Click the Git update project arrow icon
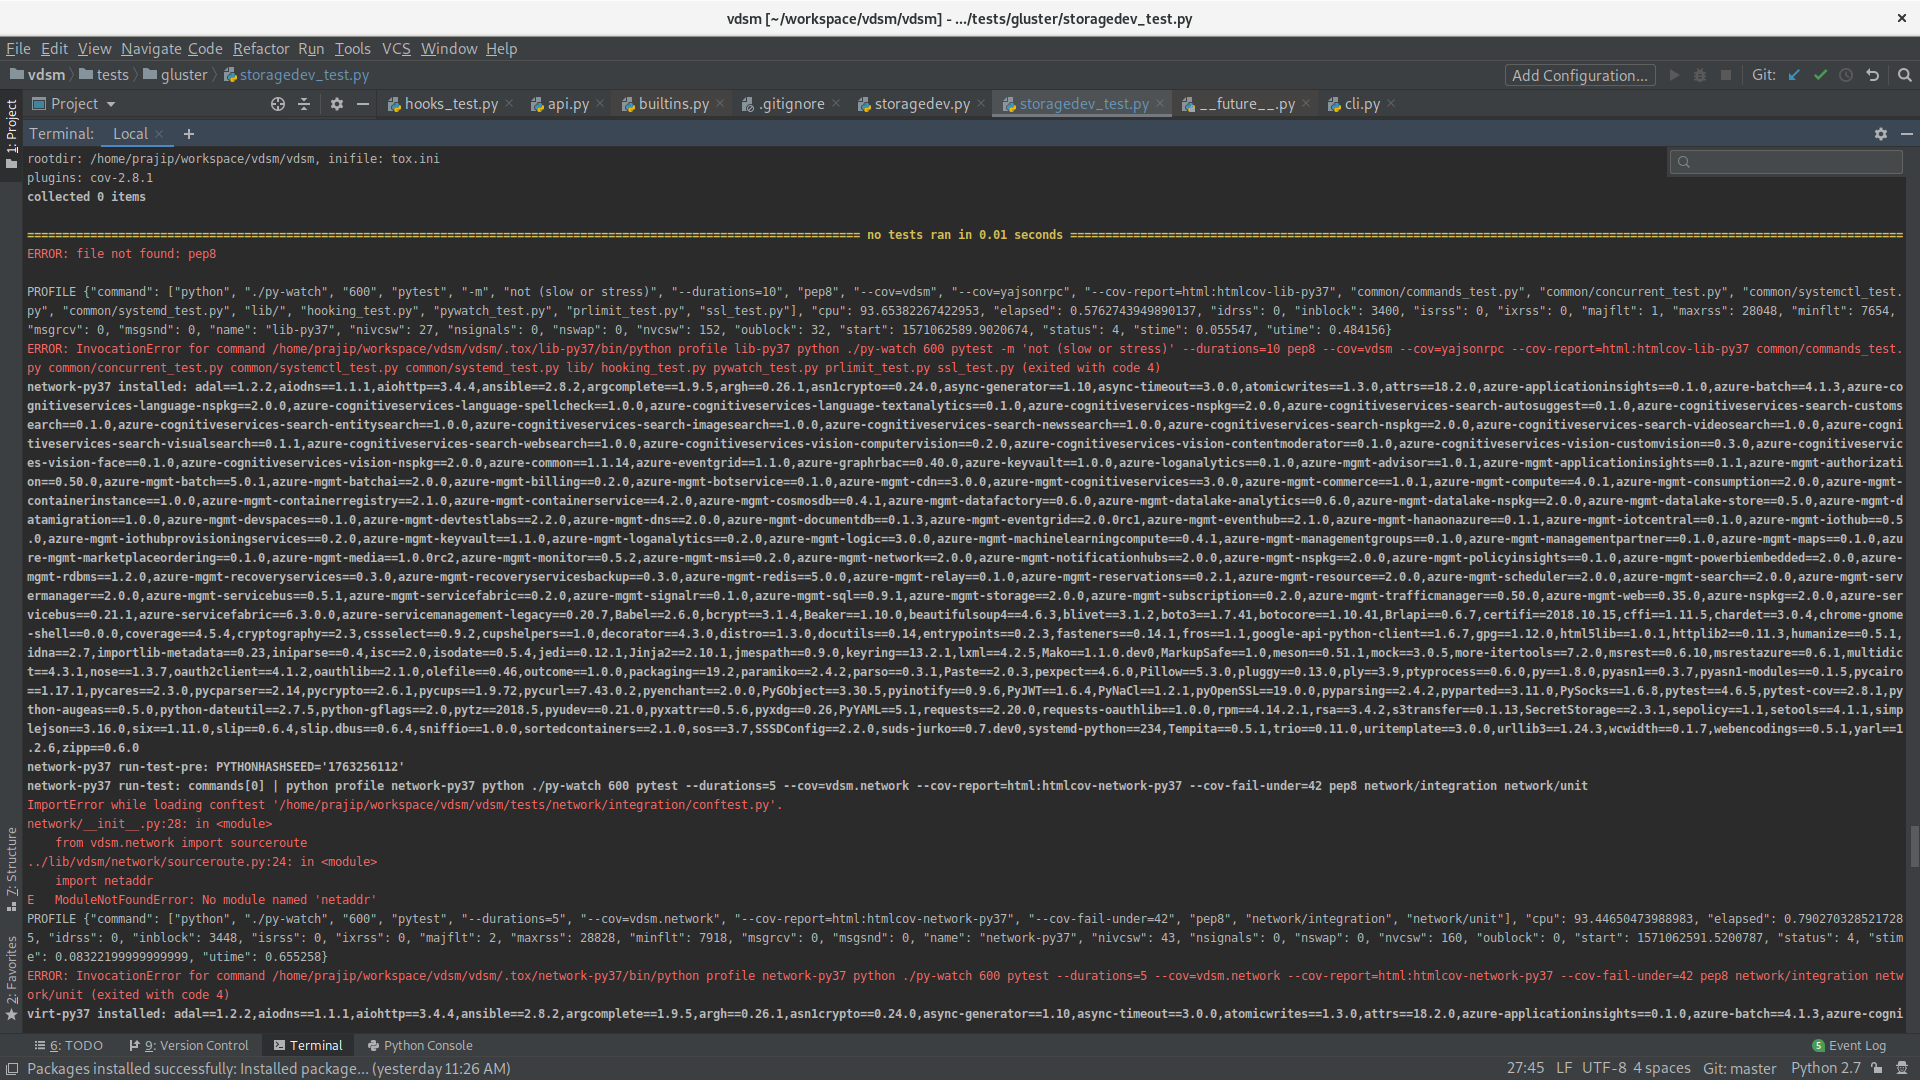This screenshot has height=1080, width=1920. [x=1794, y=75]
